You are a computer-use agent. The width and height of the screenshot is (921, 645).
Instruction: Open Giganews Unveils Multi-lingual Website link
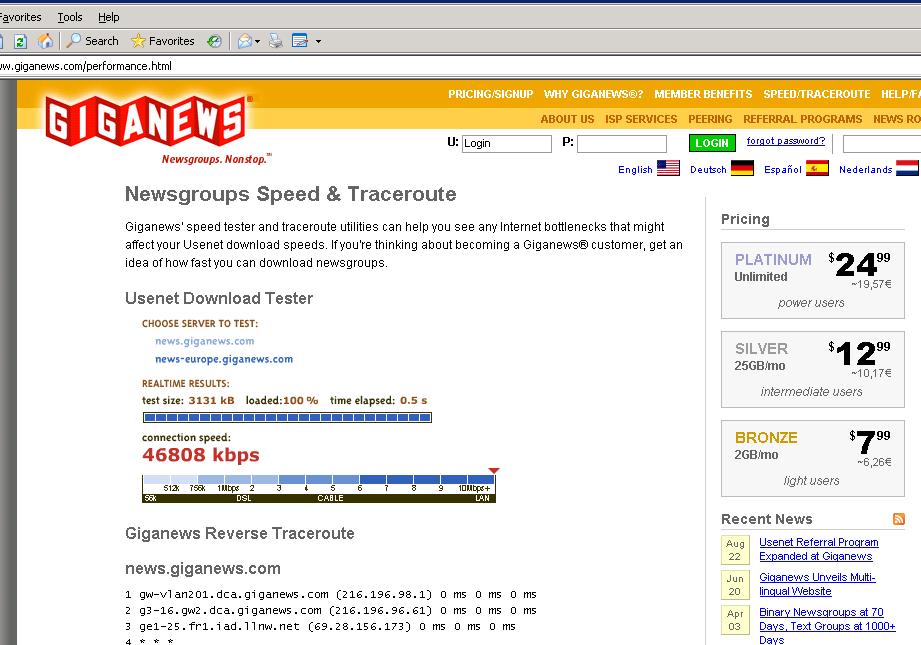(x=817, y=584)
